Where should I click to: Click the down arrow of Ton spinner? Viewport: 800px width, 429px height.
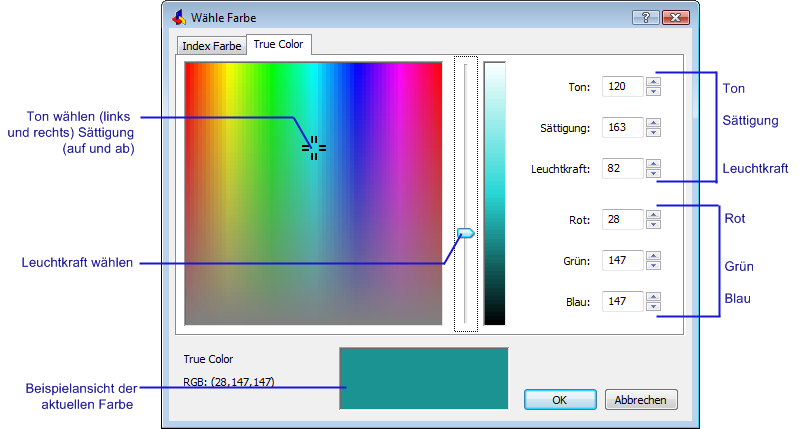tap(653, 92)
